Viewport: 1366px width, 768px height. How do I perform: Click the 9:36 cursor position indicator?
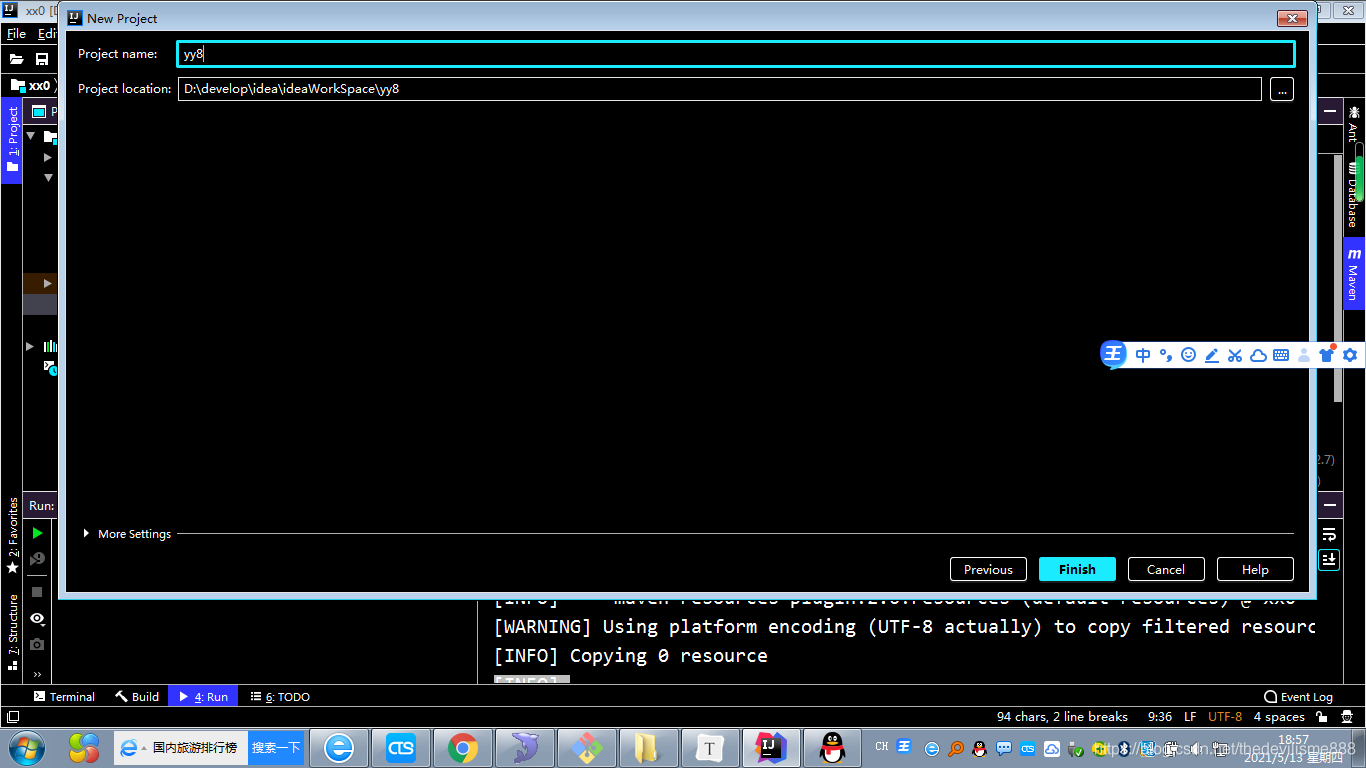[1160, 716]
